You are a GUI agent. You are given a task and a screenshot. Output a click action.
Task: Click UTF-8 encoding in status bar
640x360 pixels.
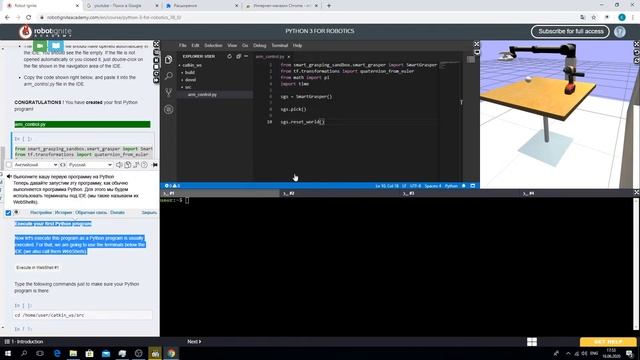coord(415,186)
